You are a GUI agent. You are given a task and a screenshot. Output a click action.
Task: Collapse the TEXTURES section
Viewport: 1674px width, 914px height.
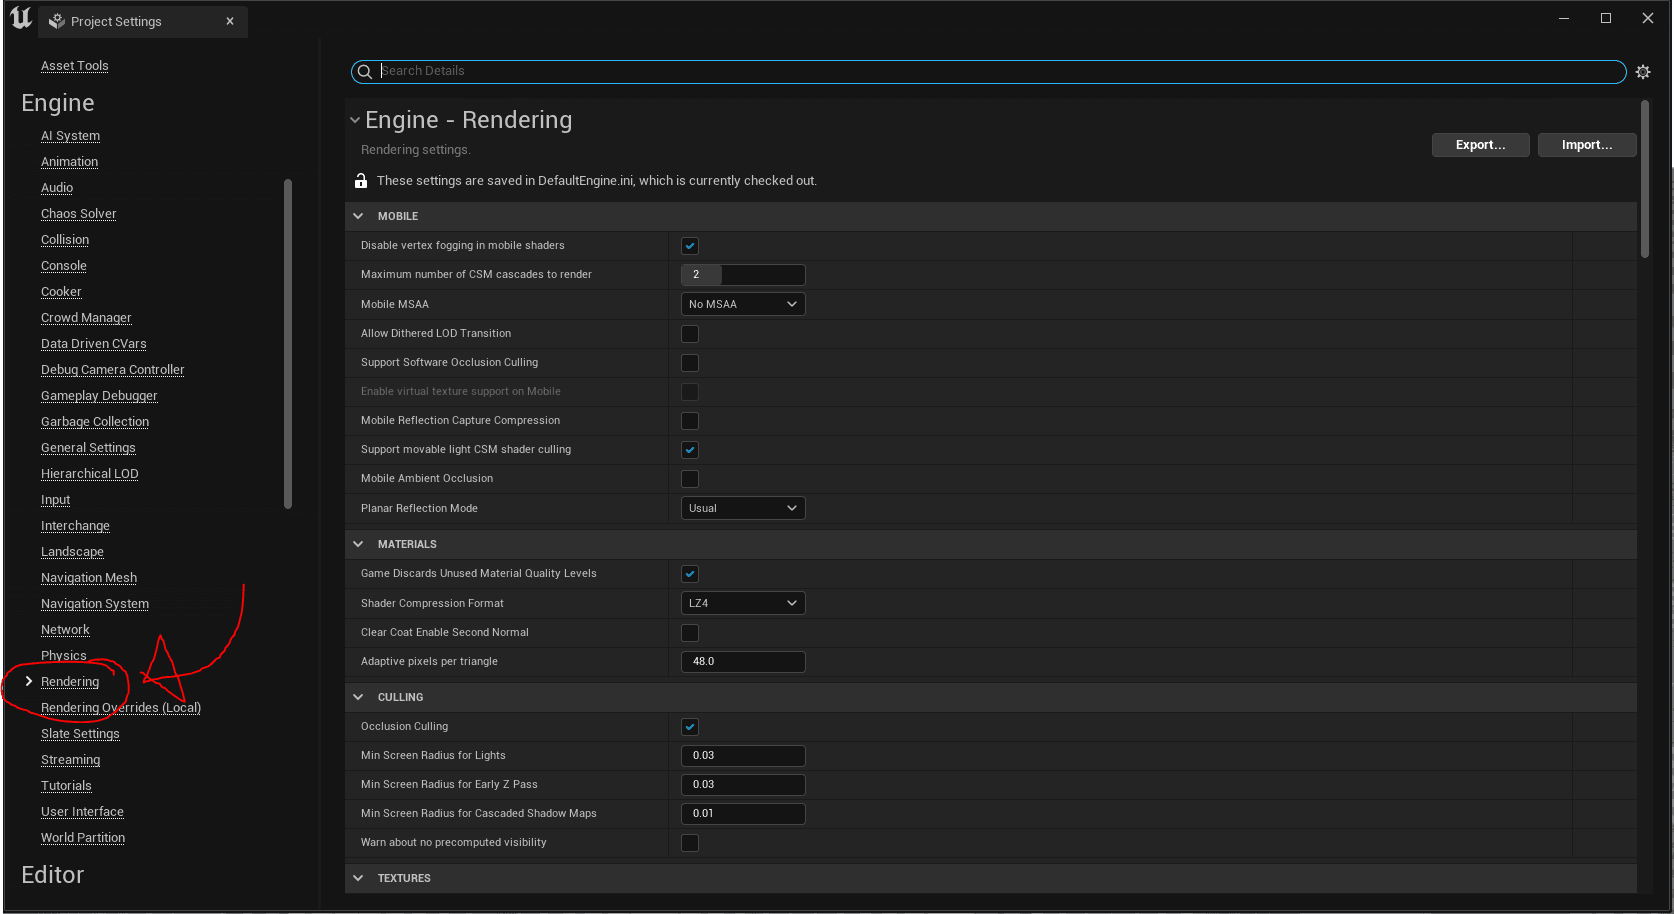(358, 878)
